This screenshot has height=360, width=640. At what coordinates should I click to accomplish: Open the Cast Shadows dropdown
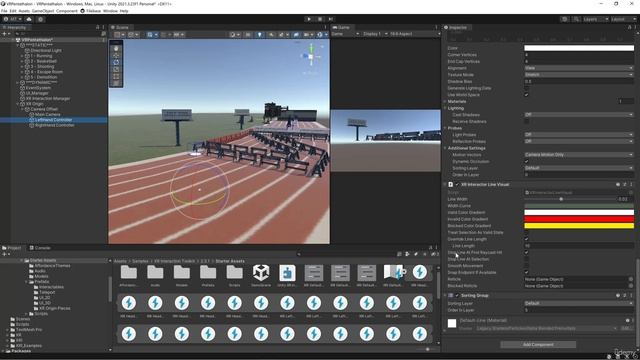point(579,115)
